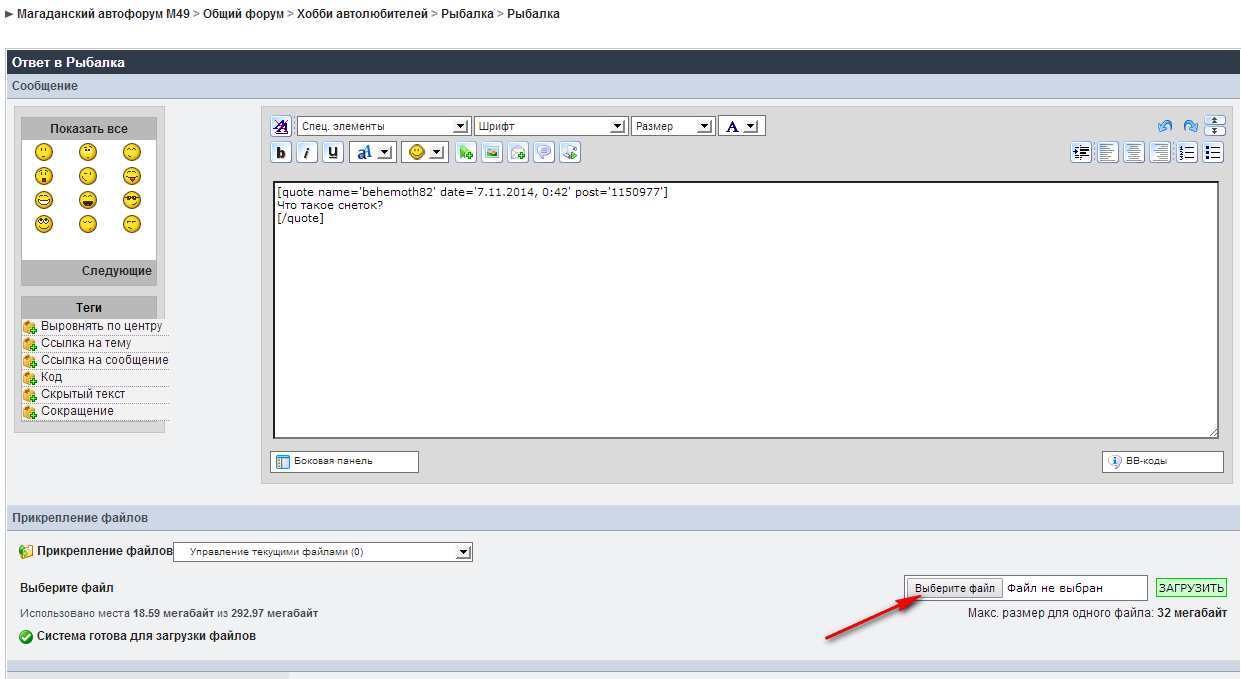This screenshot has width=1241, height=679.
Task: Select the Скрытый текст tag
Action: [x=82, y=394]
